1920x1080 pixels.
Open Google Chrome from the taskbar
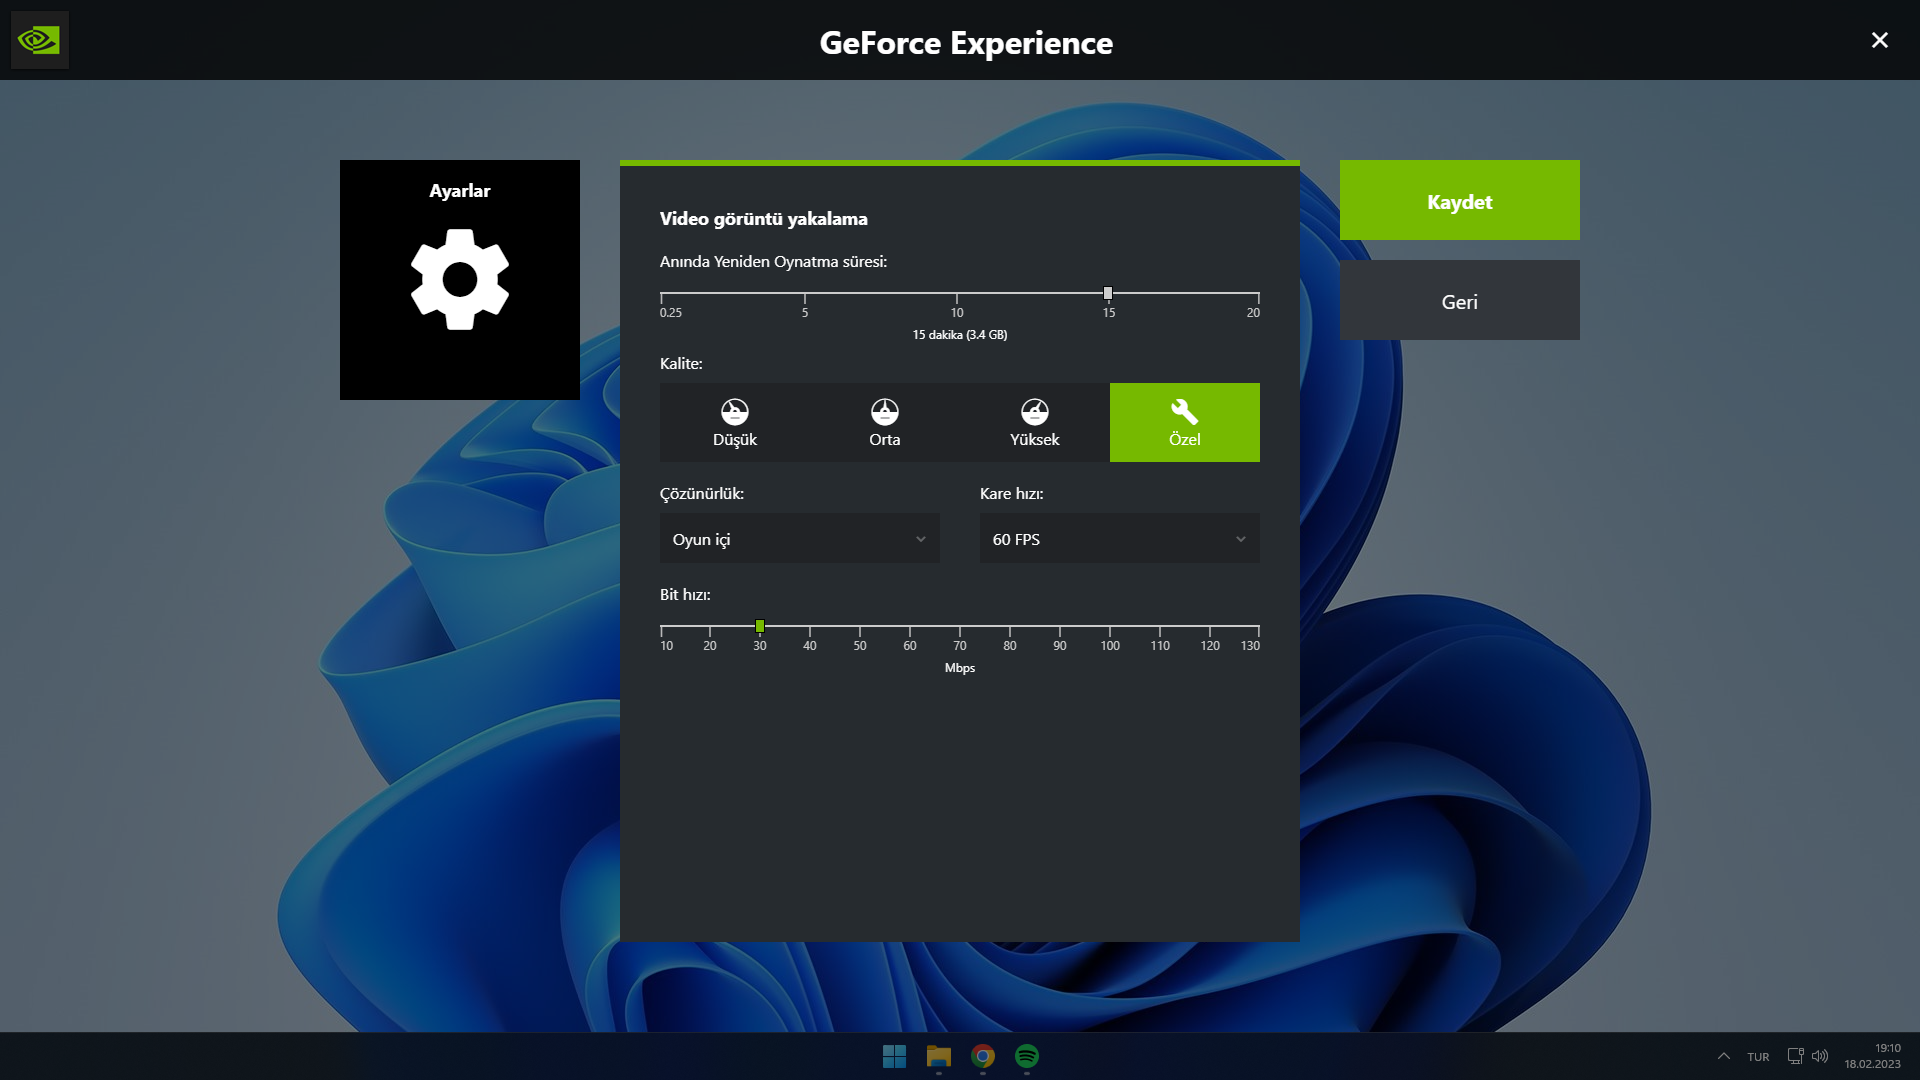(982, 1056)
